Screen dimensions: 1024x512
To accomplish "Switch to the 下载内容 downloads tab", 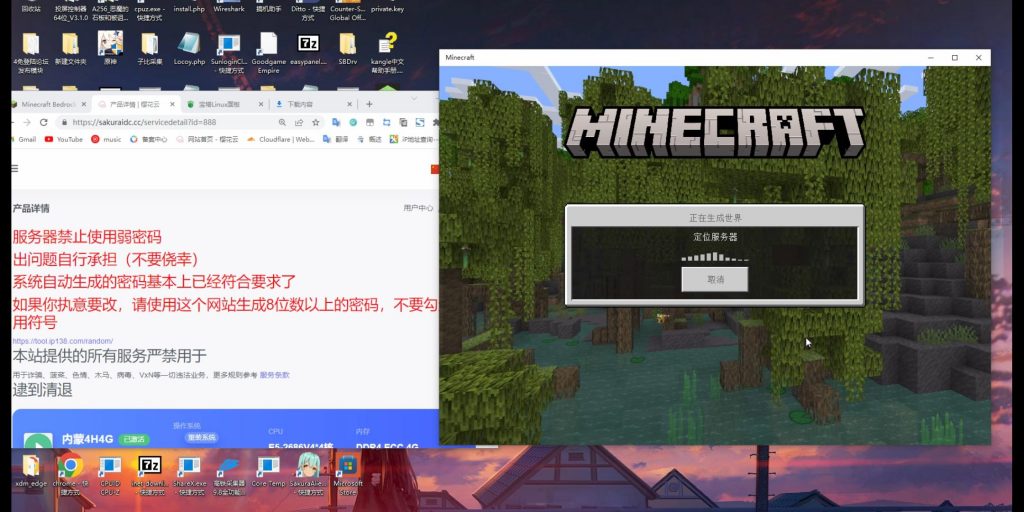I will (x=298, y=104).
